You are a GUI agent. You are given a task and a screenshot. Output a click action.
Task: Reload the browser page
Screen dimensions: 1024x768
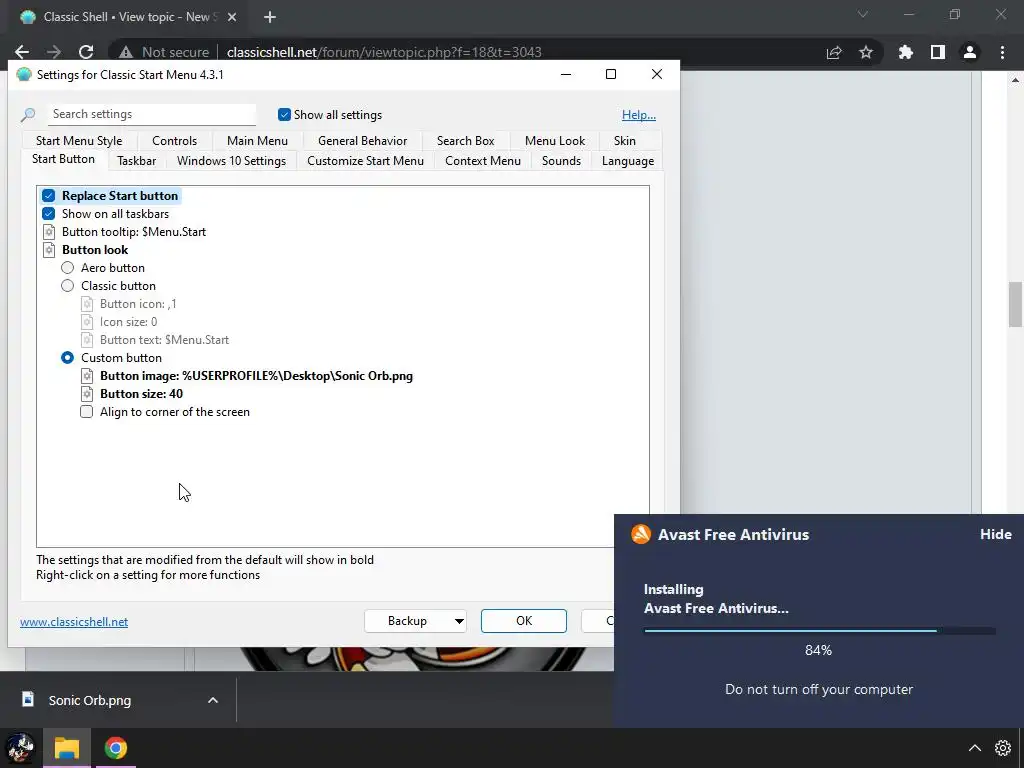coord(86,52)
